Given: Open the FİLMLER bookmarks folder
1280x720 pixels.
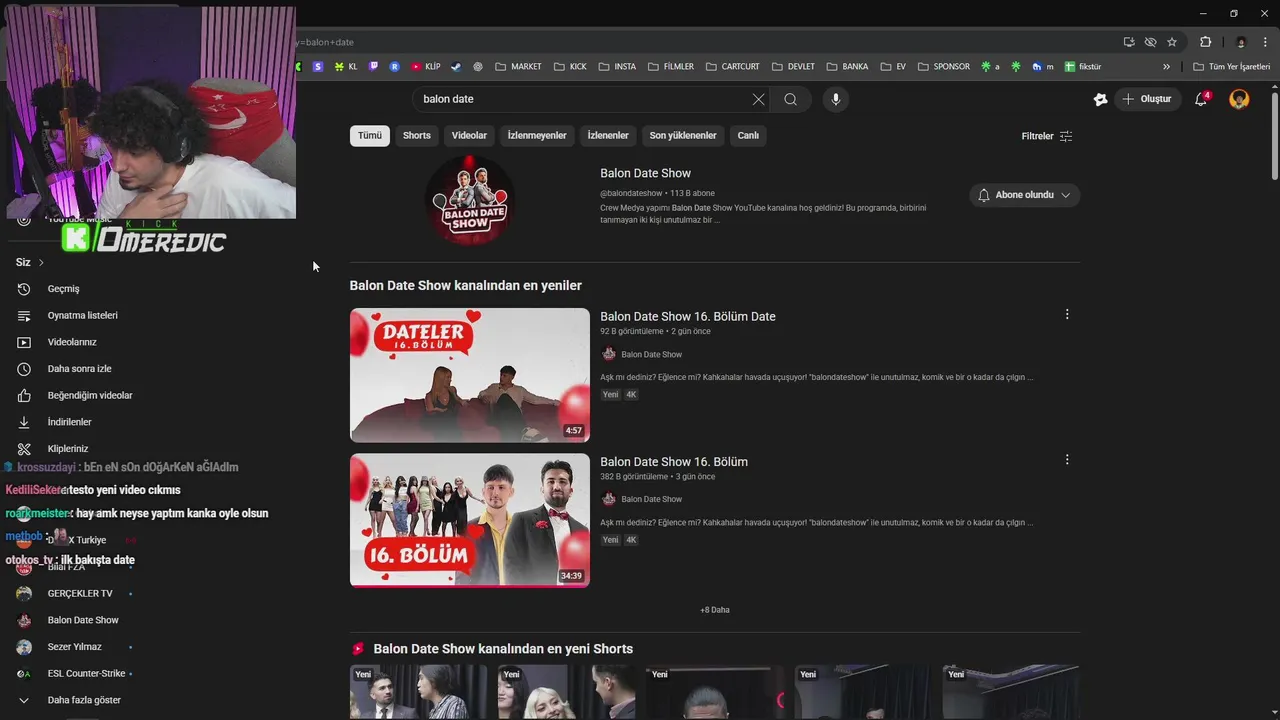Looking at the screenshot, I should [x=671, y=67].
